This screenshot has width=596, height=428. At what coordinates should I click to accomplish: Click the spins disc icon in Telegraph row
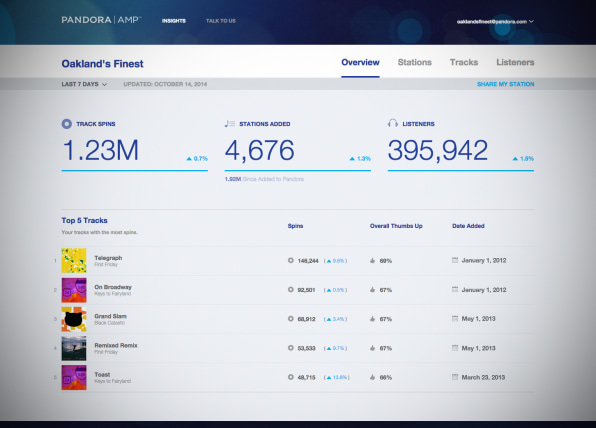coord(291,260)
